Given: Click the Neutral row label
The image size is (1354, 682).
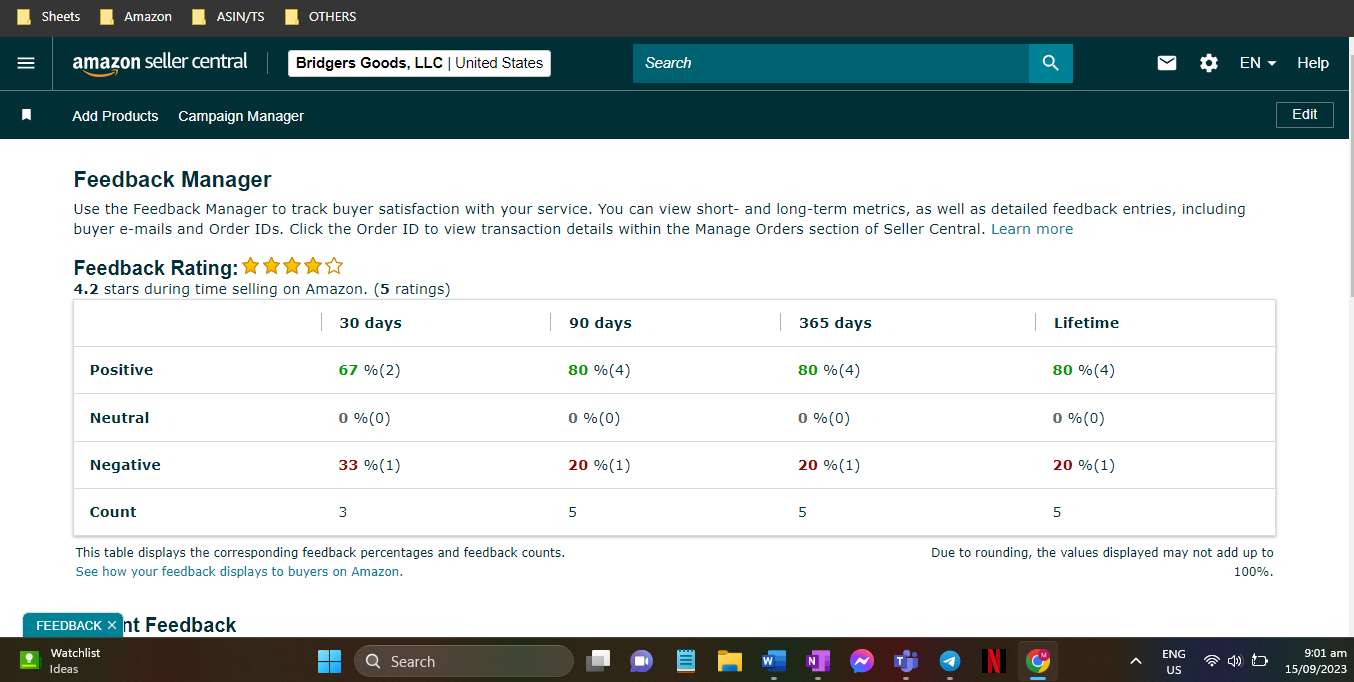Looking at the screenshot, I should [x=119, y=418].
